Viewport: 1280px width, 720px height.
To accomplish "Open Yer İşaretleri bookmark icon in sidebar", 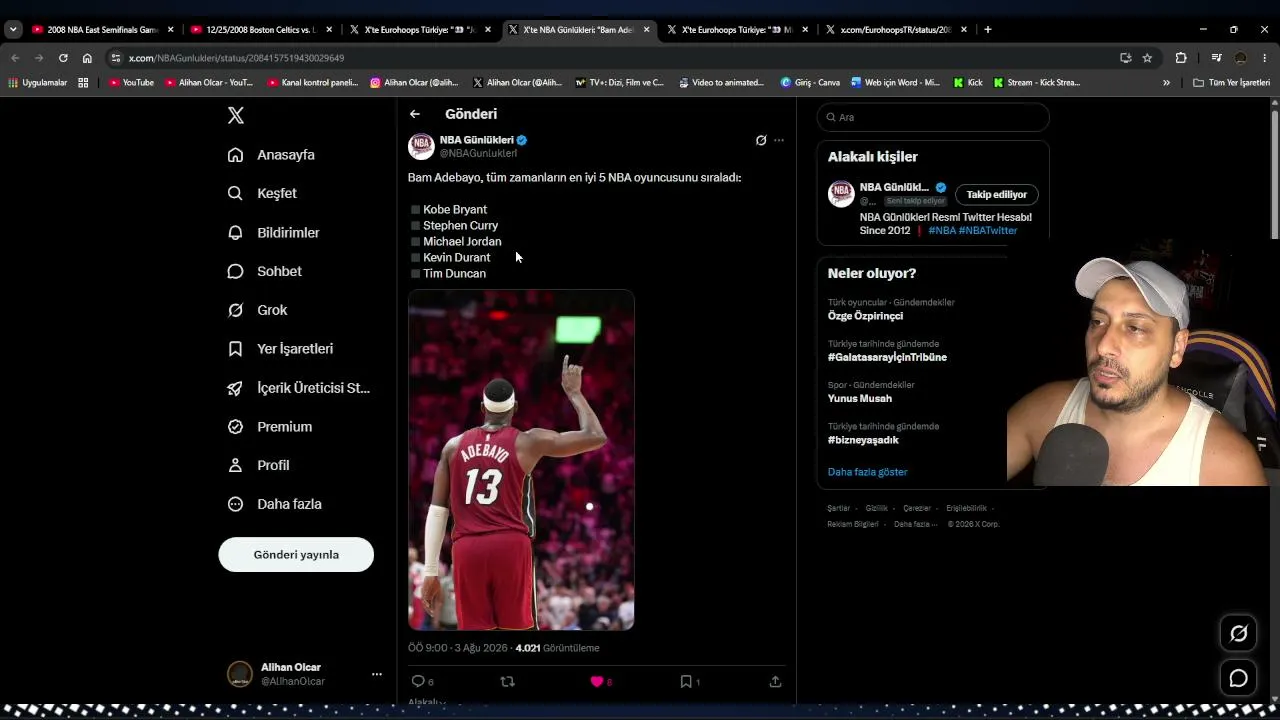I will (235, 349).
